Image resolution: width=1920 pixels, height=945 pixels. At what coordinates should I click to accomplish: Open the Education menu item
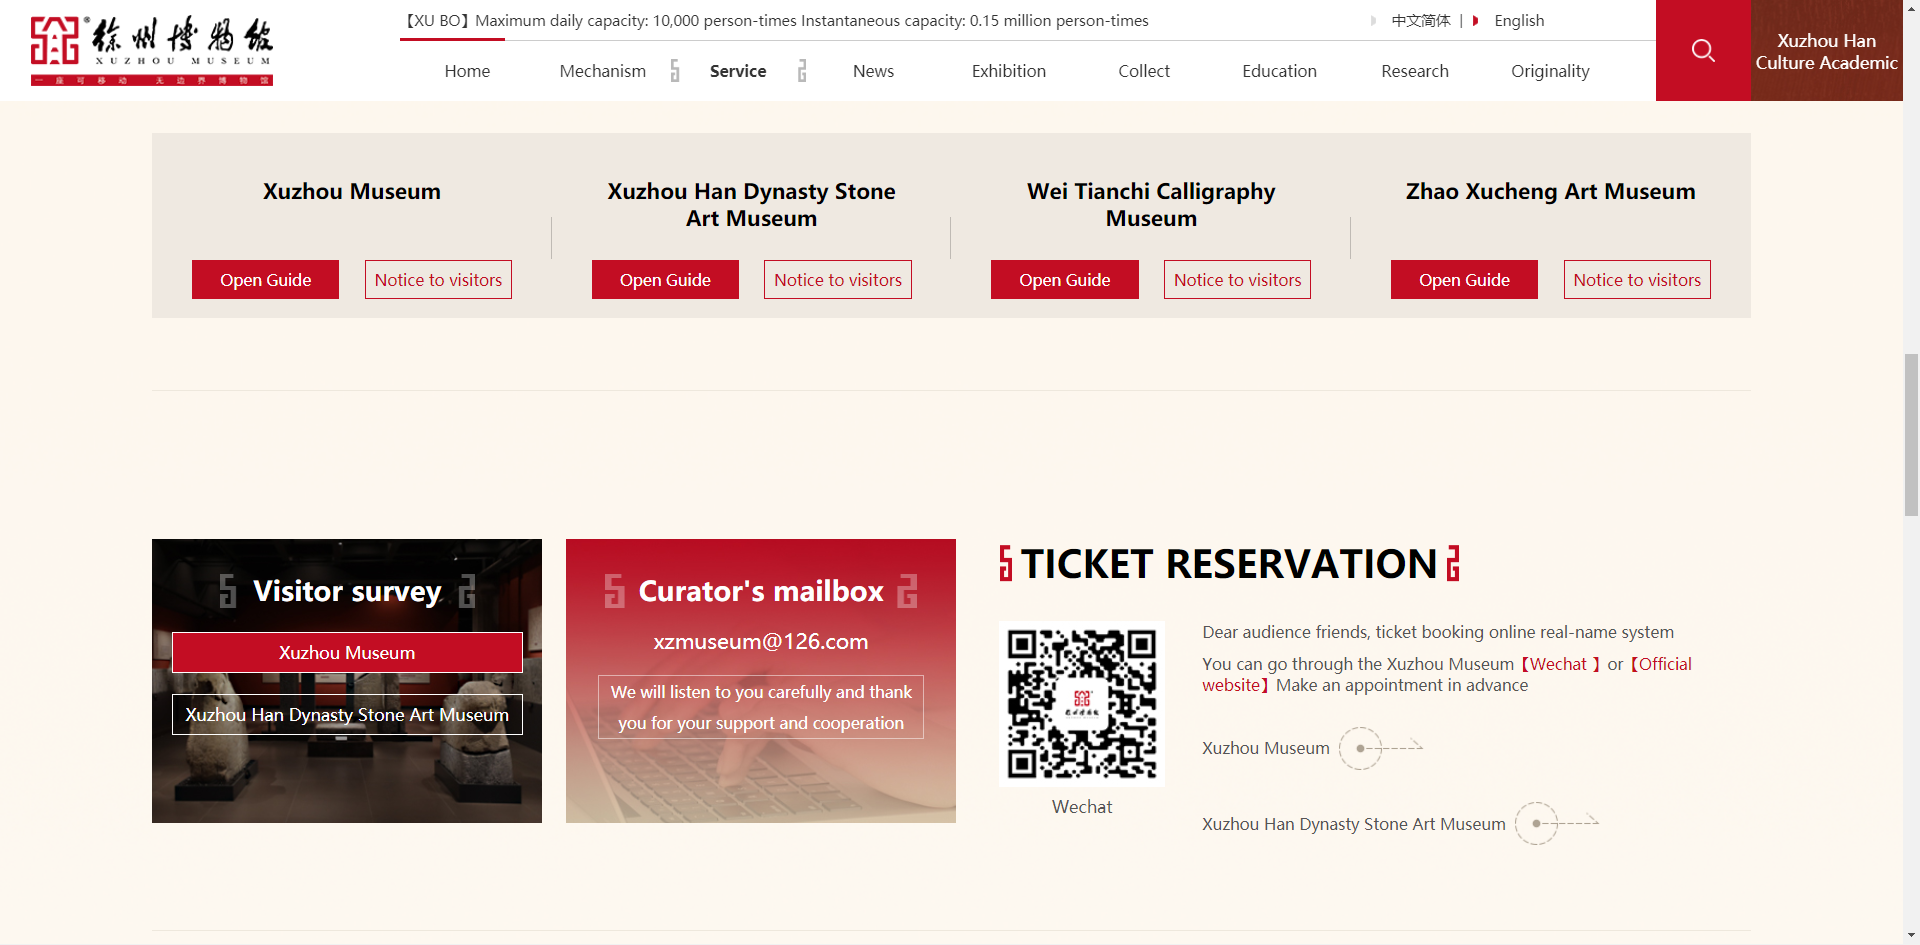tap(1279, 71)
